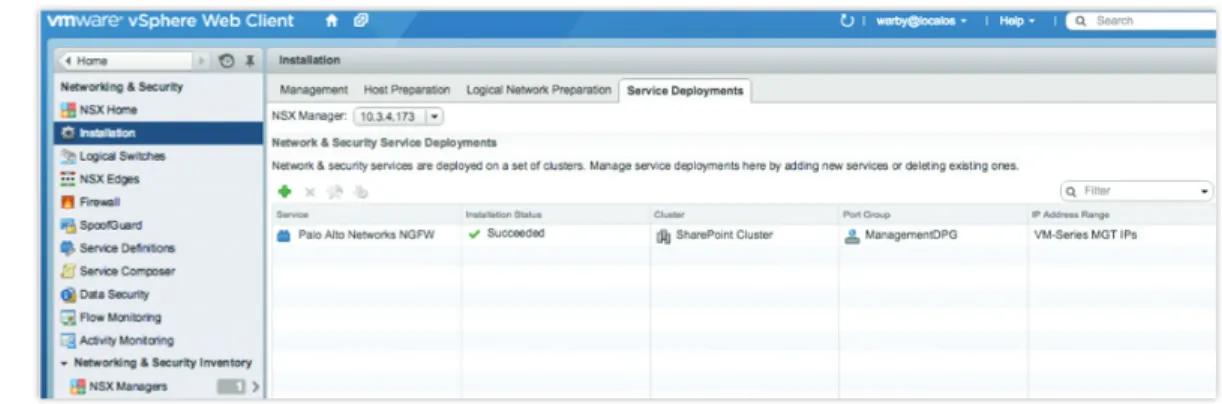Click the Service Composer icon
Screen dimensions: 1222x404
[x=68, y=271]
